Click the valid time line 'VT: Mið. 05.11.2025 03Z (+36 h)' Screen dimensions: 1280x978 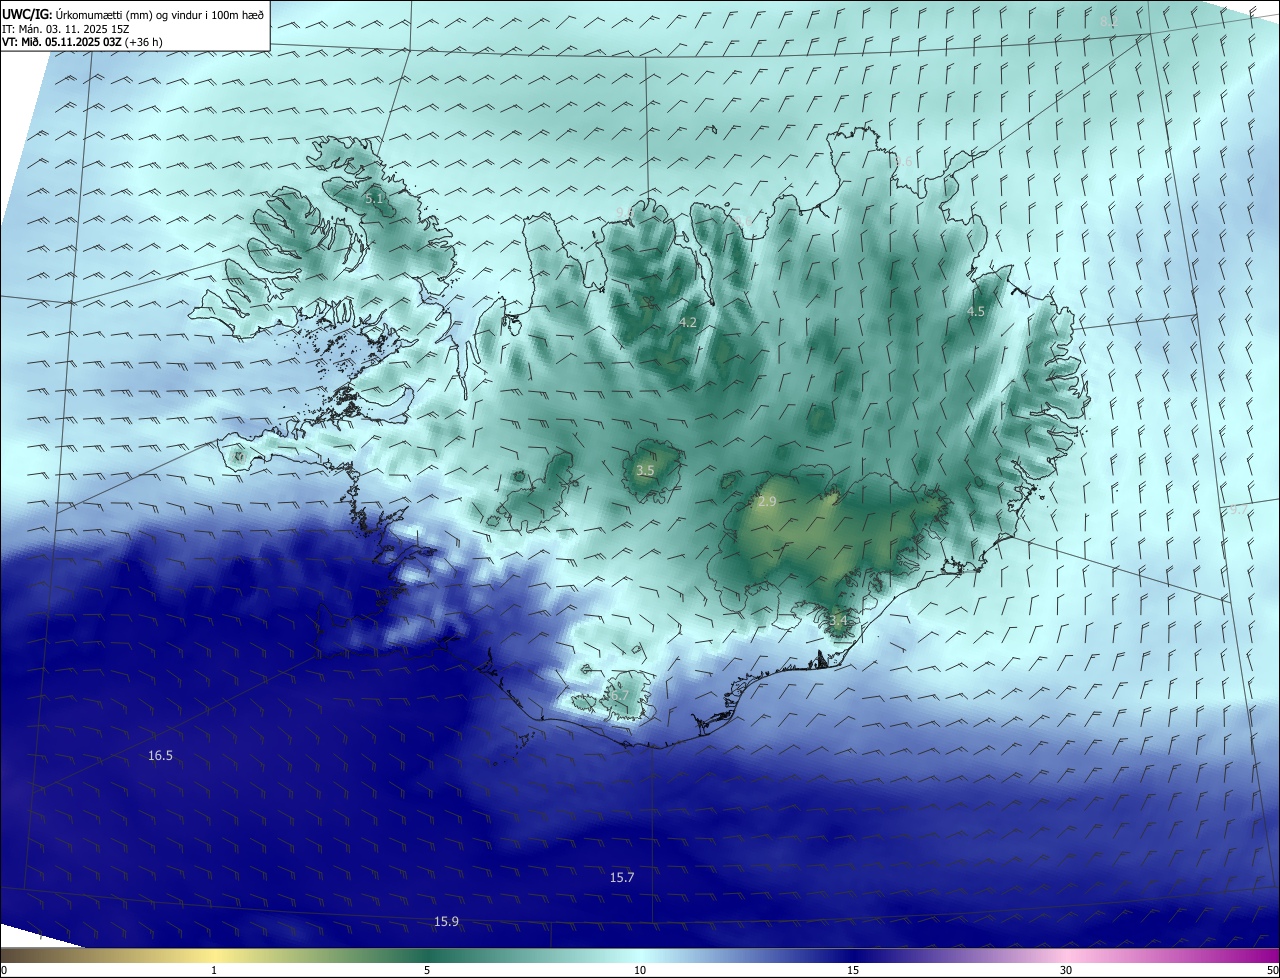pyautogui.click(x=82, y=43)
